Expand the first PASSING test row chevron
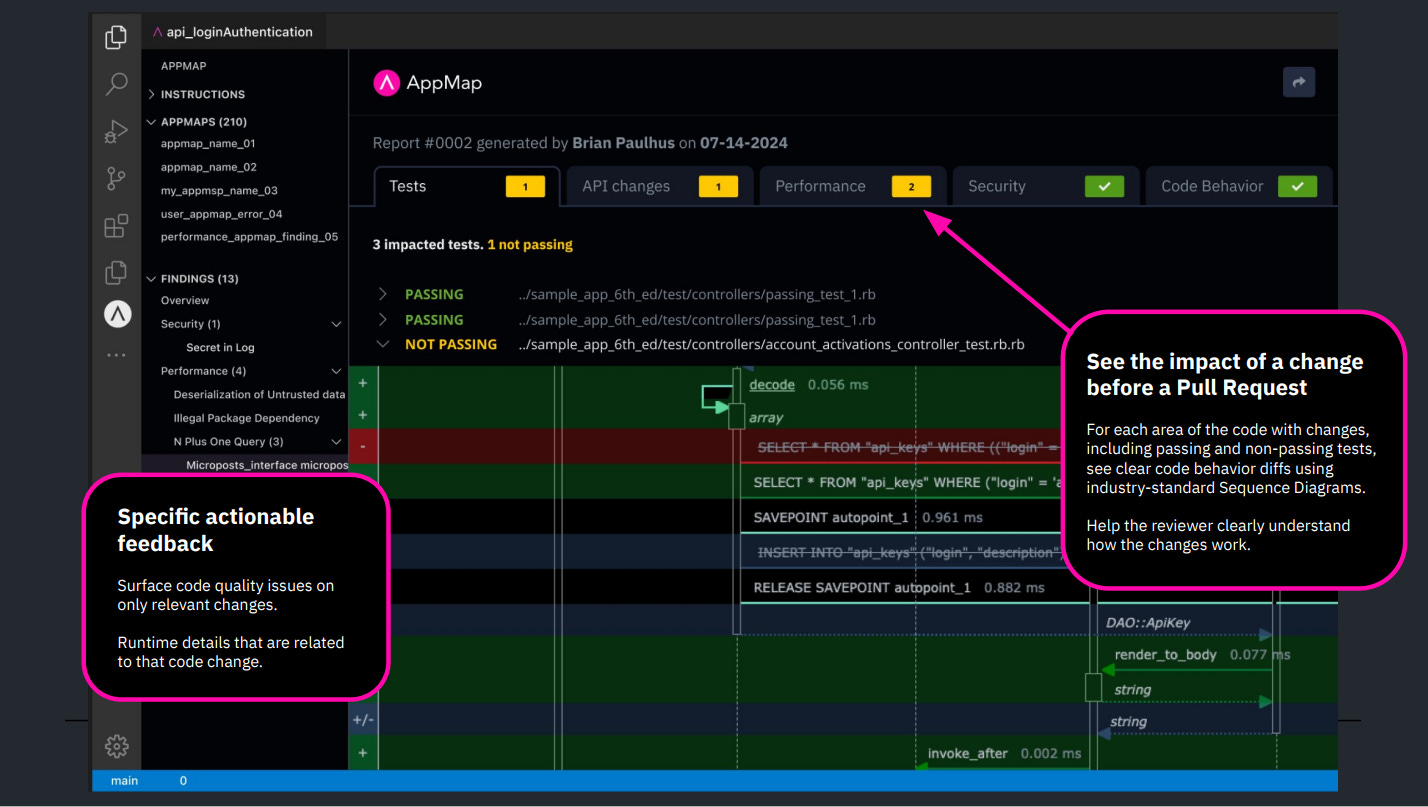The height and width of the screenshot is (807, 1428). point(382,294)
